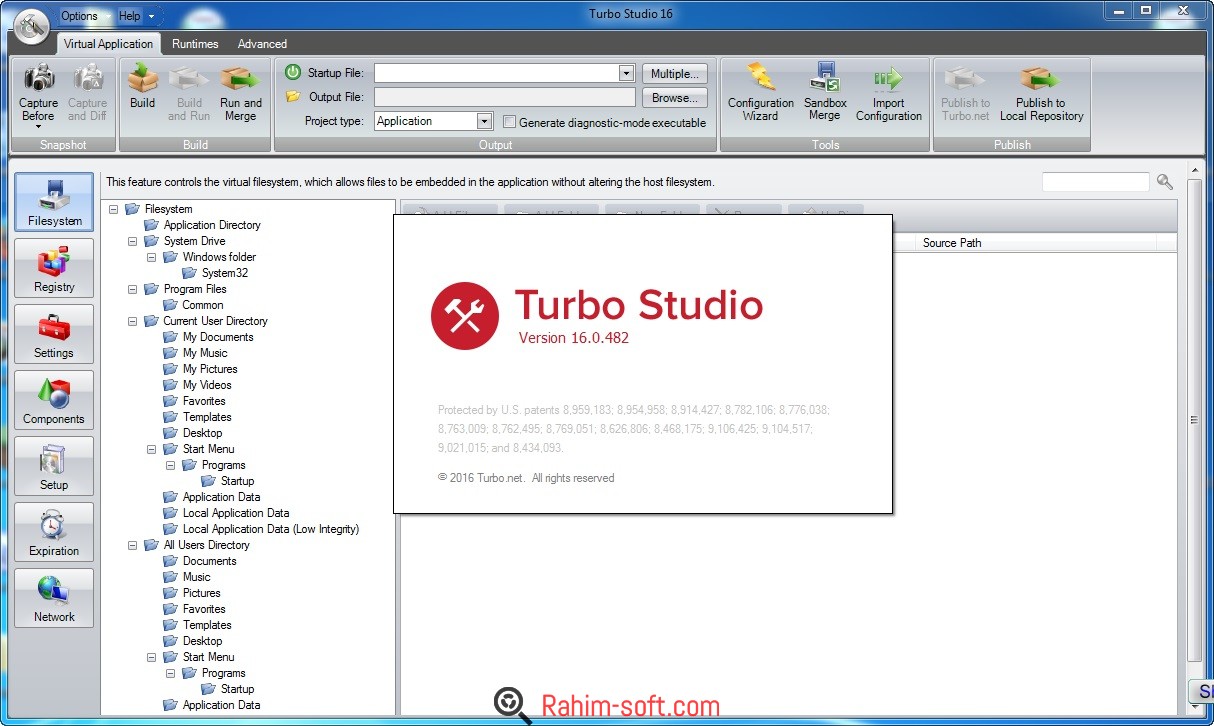Viewport: 1214px width, 726px height.
Task: Click Publish to Turbo.net icon
Action: point(965,77)
